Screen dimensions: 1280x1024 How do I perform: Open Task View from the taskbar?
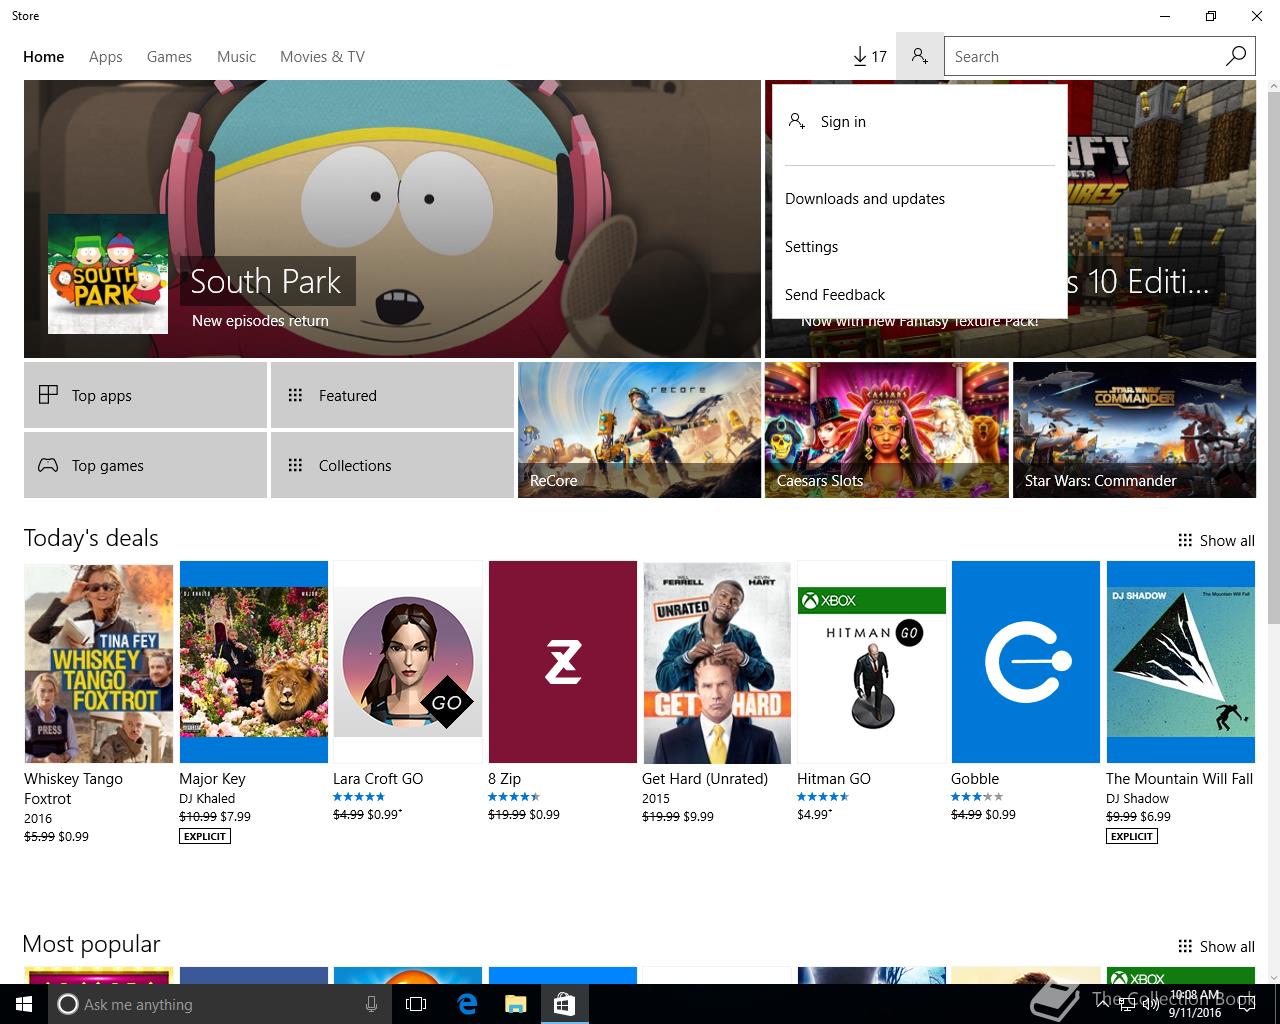tap(416, 1004)
